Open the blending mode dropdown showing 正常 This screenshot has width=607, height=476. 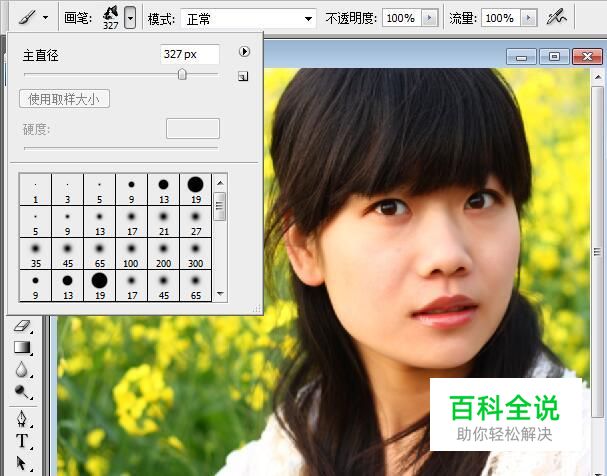pos(249,18)
